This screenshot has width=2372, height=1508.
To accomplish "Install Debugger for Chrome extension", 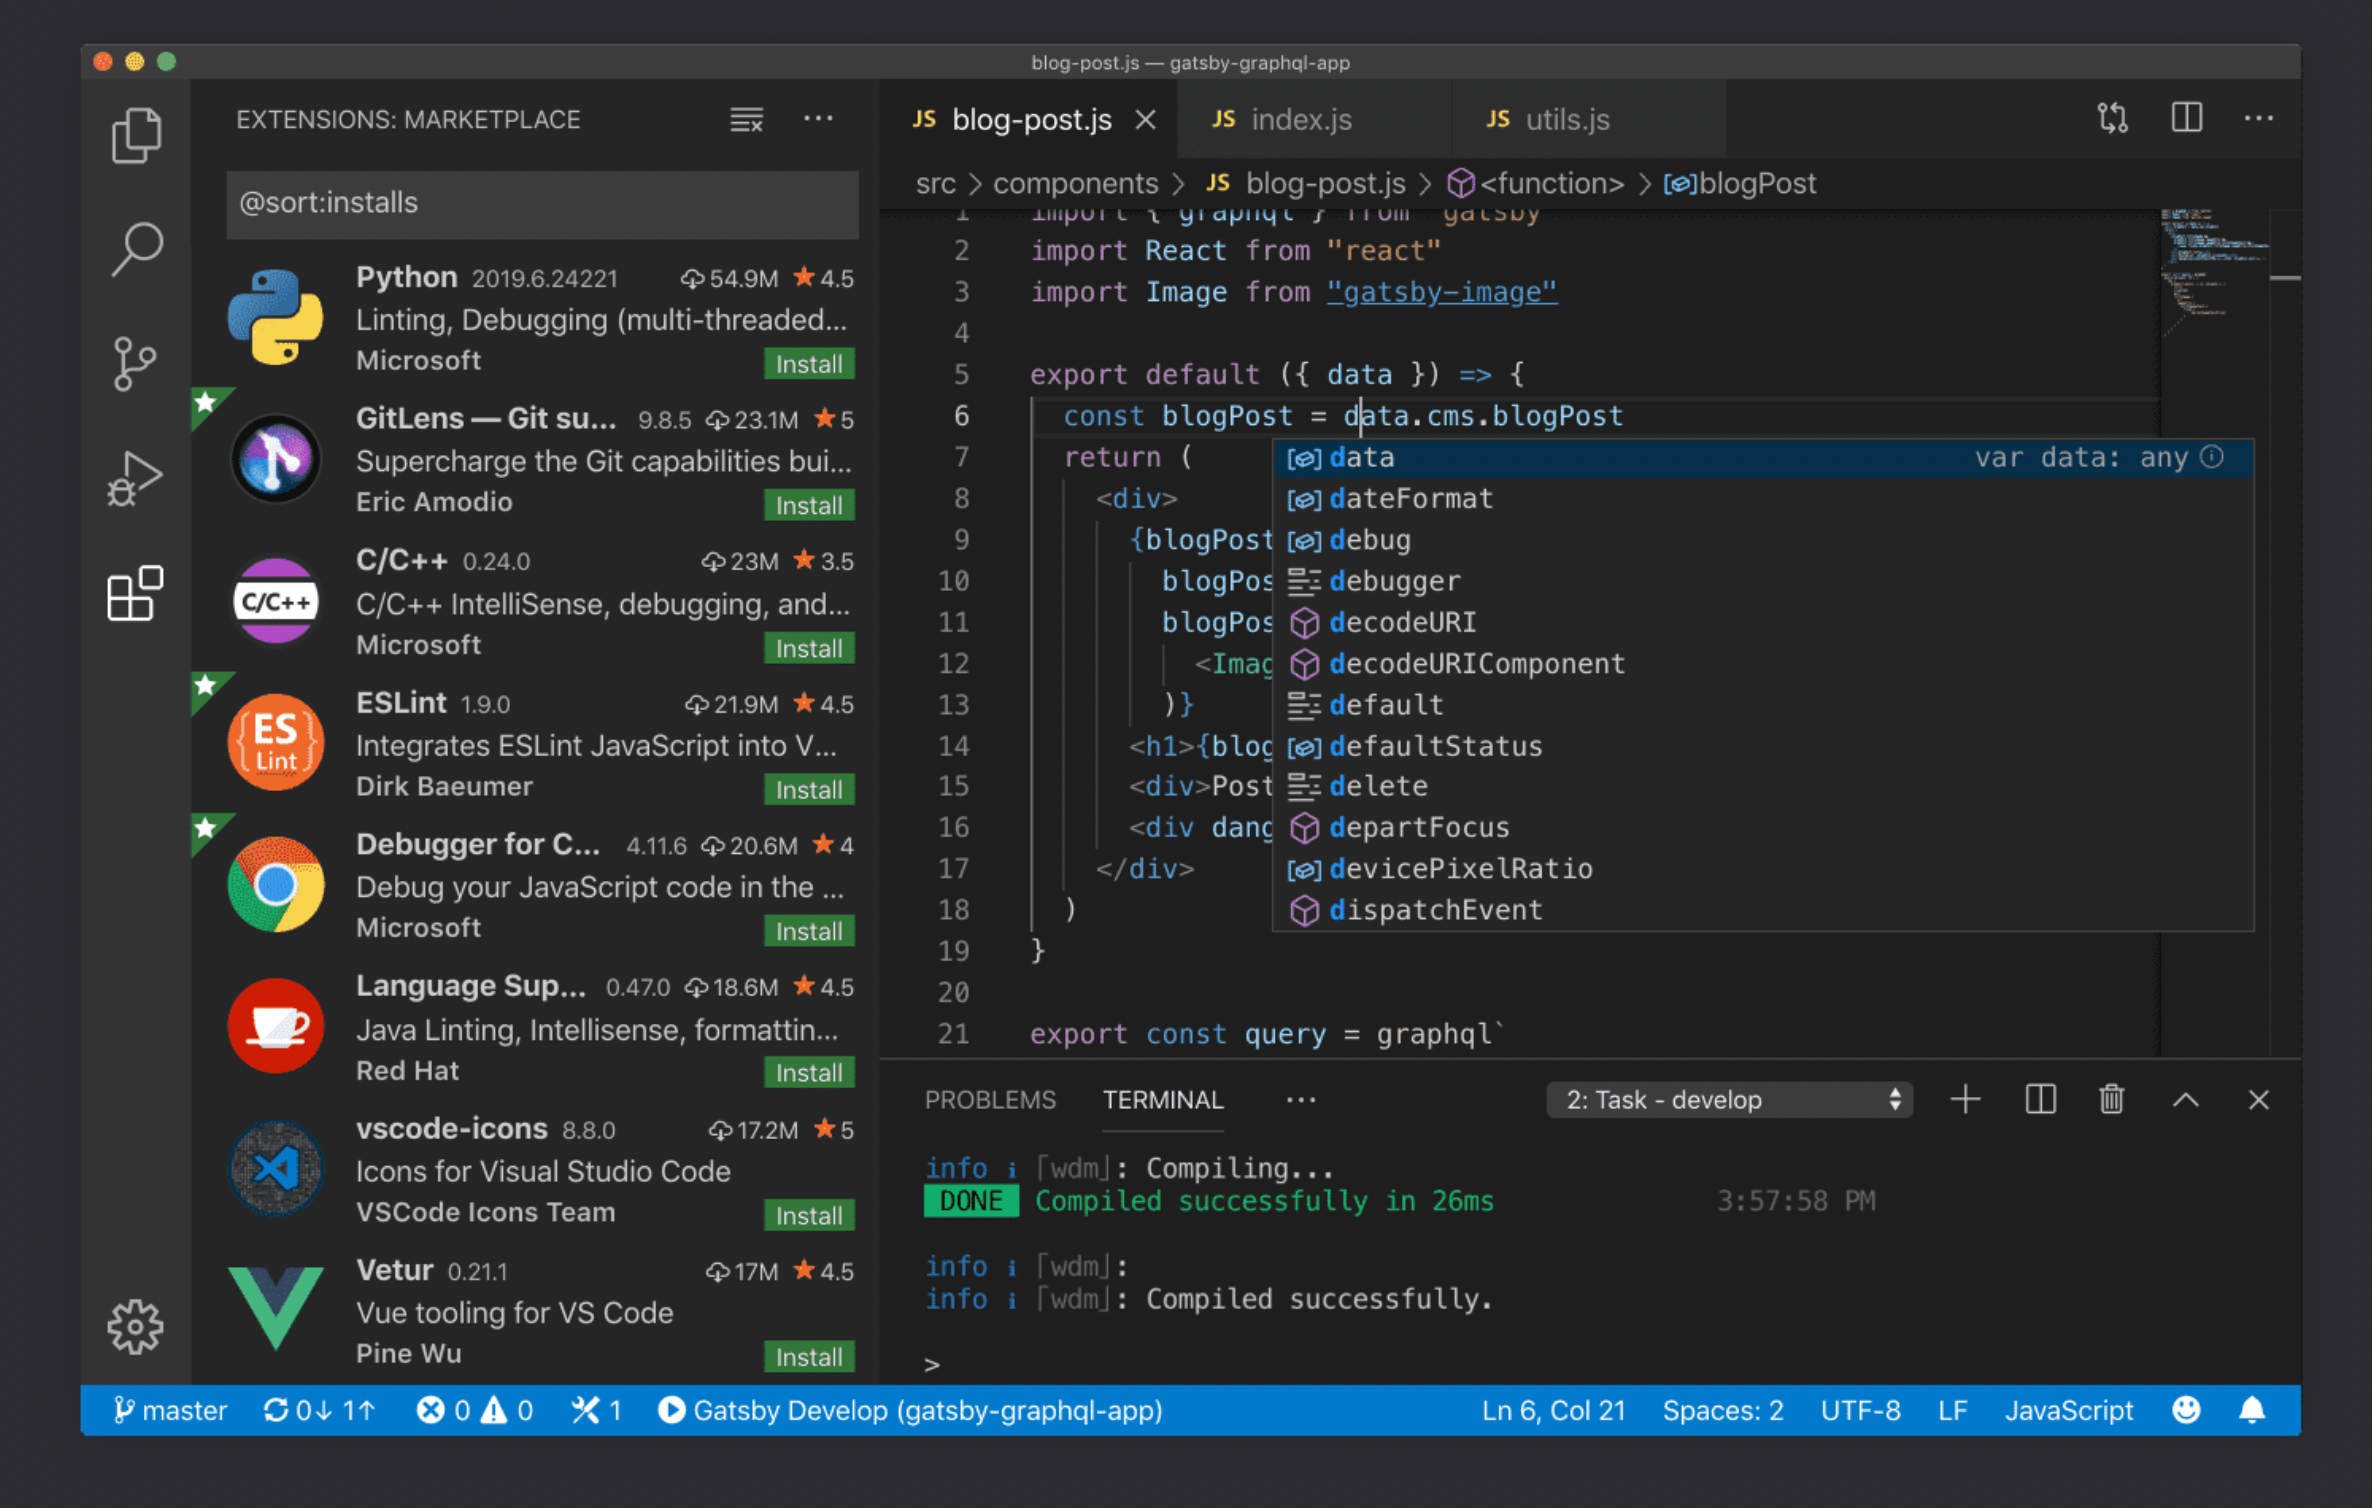I will [x=809, y=931].
